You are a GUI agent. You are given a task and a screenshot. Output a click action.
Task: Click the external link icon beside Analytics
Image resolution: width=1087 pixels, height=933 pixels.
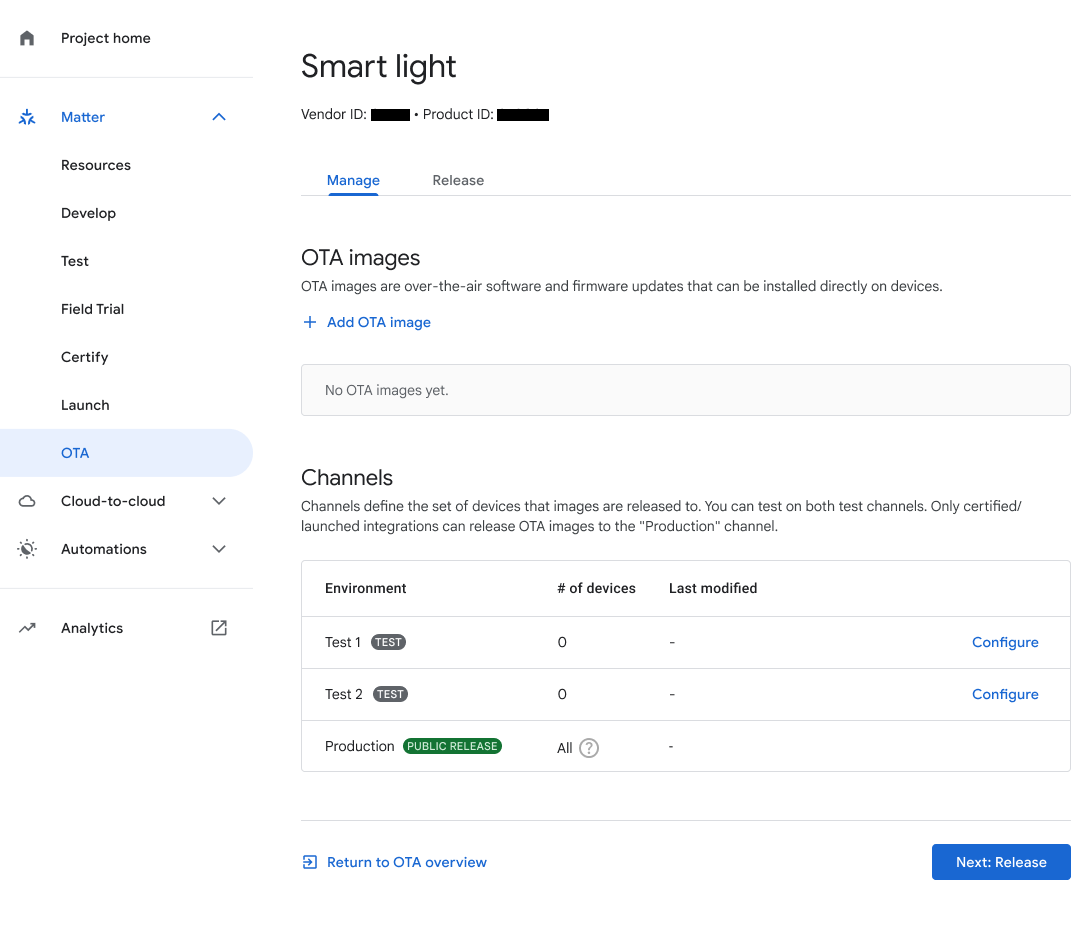coord(218,628)
